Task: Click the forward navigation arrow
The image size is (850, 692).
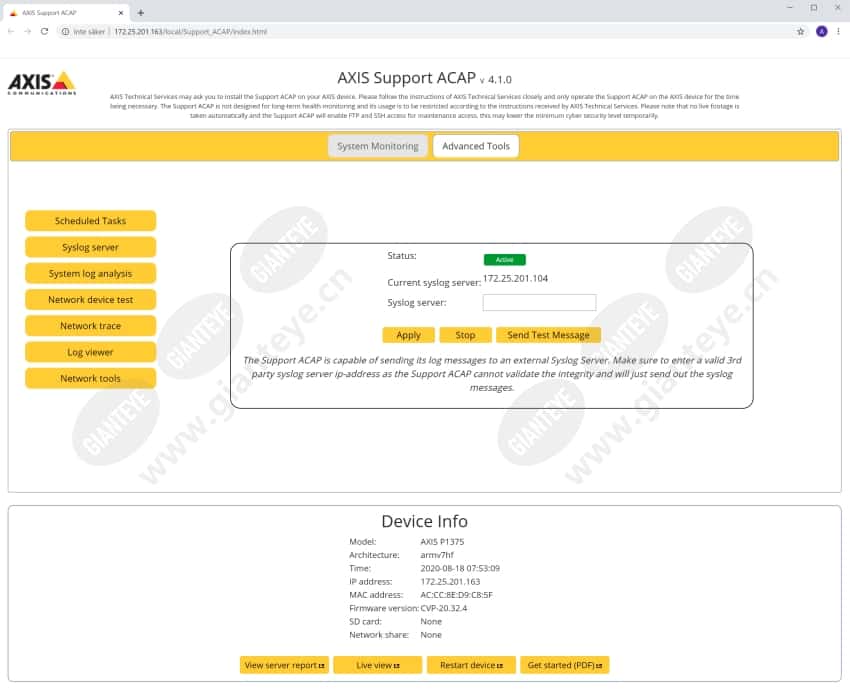Action: coord(28,31)
